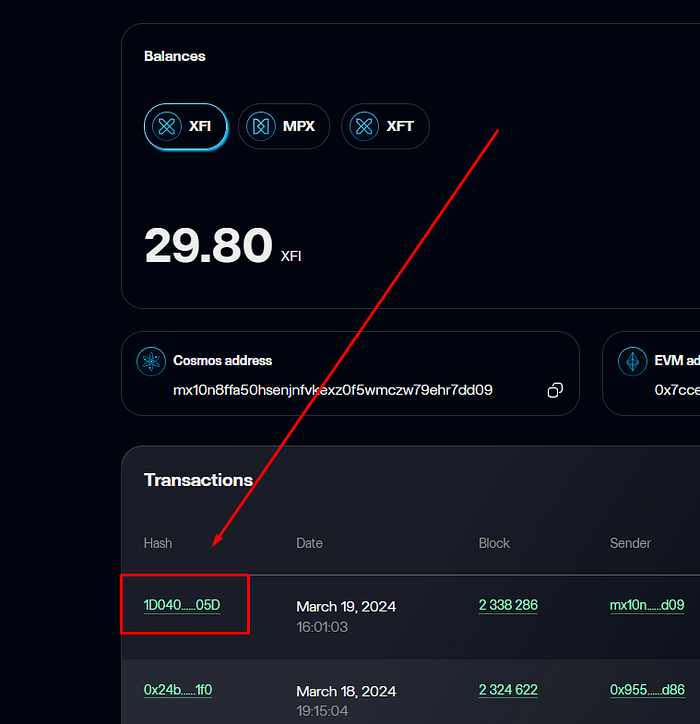Image resolution: width=700 pixels, height=724 pixels.
Task: Click the XFI token icon
Action: 167,126
